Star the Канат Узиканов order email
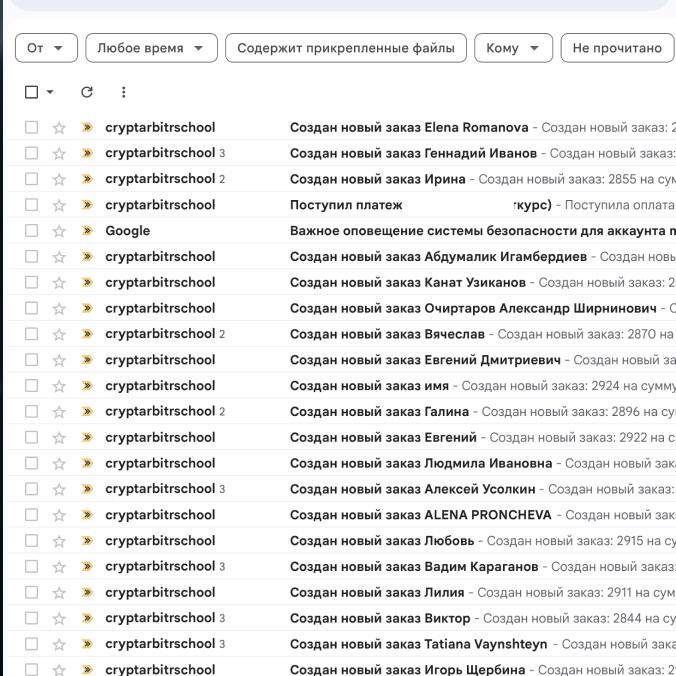Image resolution: width=676 pixels, height=676 pixels. pos(59,283)
